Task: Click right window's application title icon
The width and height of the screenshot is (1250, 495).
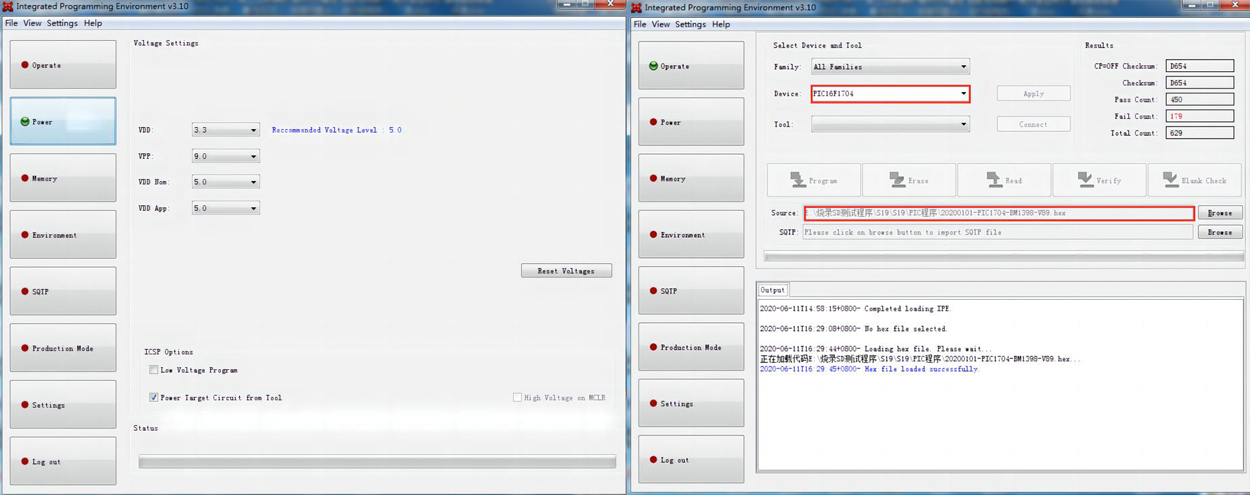Action: tap(636, 7)
